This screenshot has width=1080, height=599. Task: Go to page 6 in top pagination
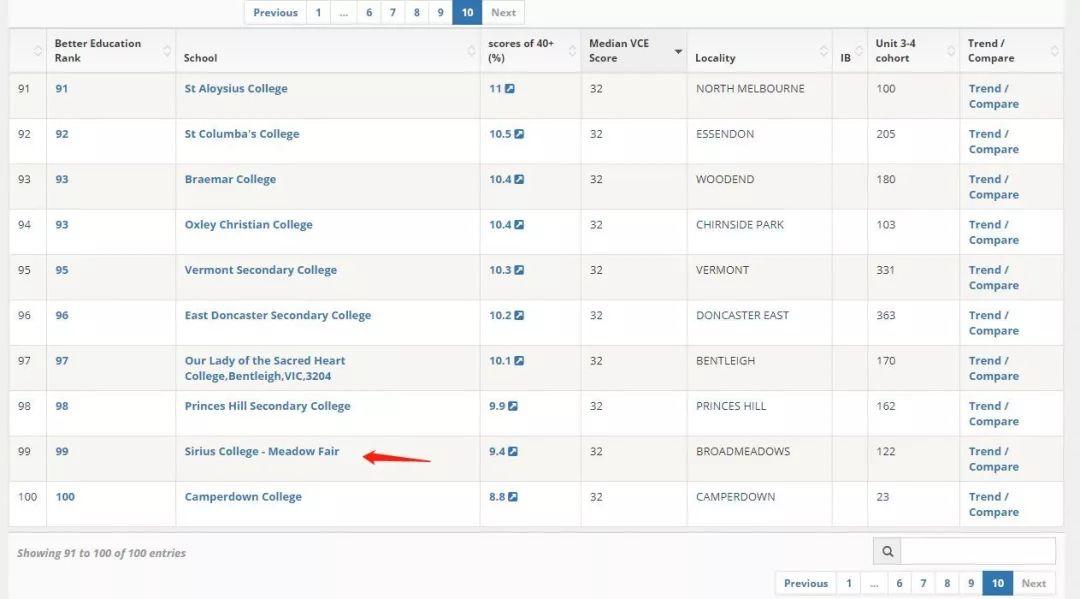[369, 12]
